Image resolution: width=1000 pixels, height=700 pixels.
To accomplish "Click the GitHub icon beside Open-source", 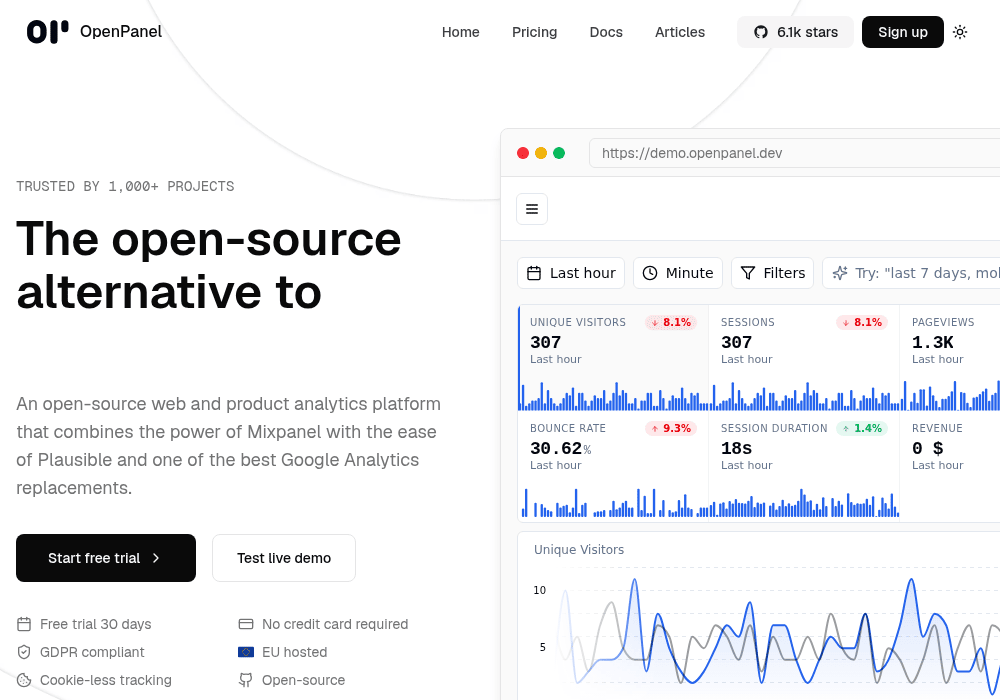I will tap(246, 680).
